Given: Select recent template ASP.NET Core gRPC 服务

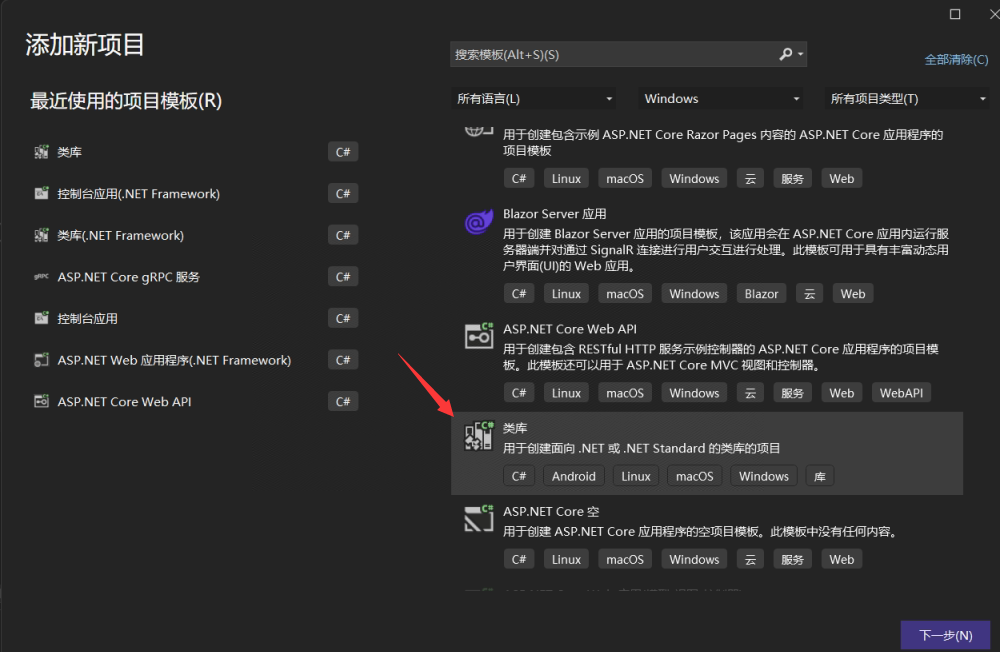Looking at the screenshot, I should coord(128,277).
